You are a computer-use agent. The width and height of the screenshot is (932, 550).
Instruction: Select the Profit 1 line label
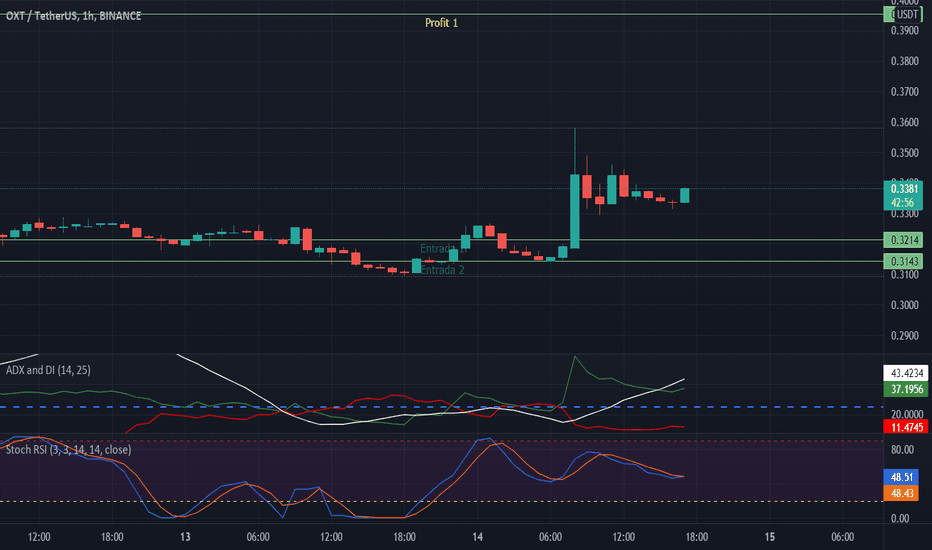coord(441,23)
